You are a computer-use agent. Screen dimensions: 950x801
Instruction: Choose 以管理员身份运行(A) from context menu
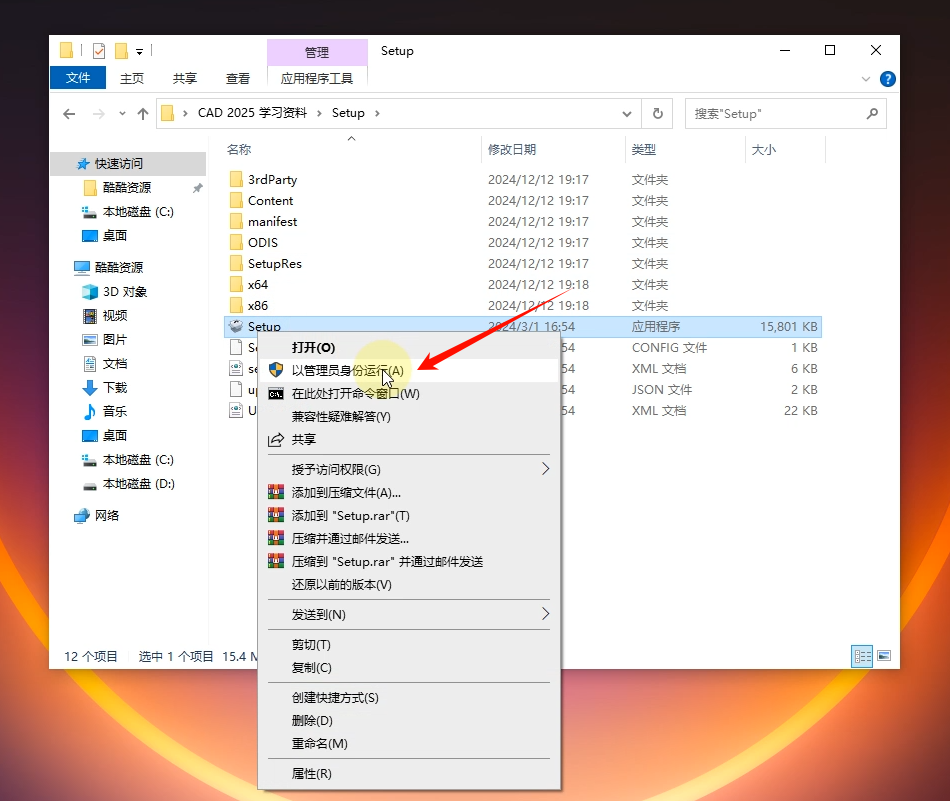coord(347,370)
